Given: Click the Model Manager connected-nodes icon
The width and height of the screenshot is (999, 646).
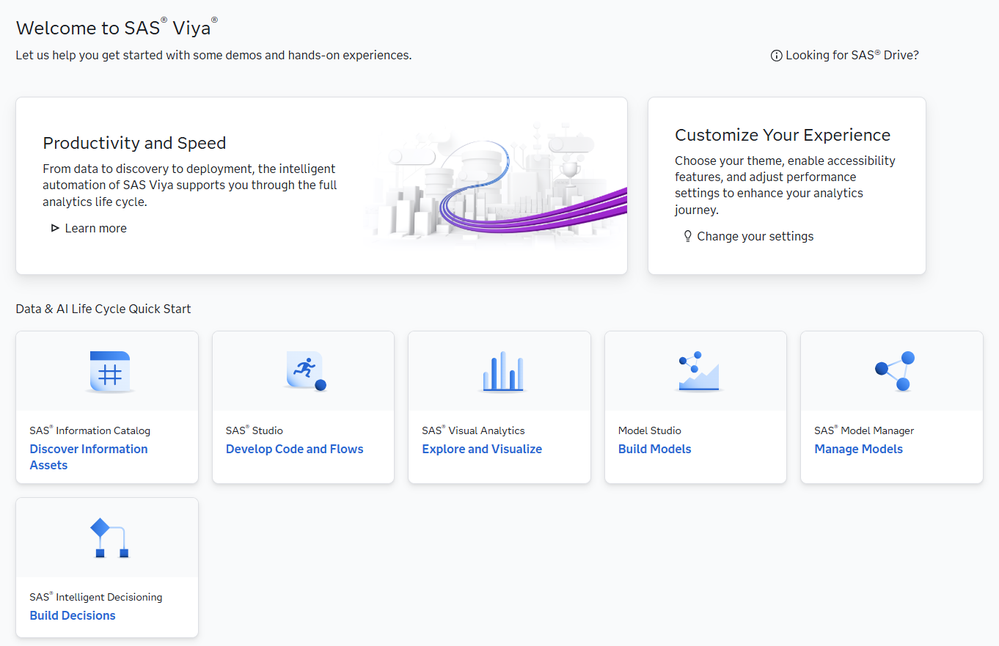Looking at the screenshot, I should pos(895,371).
